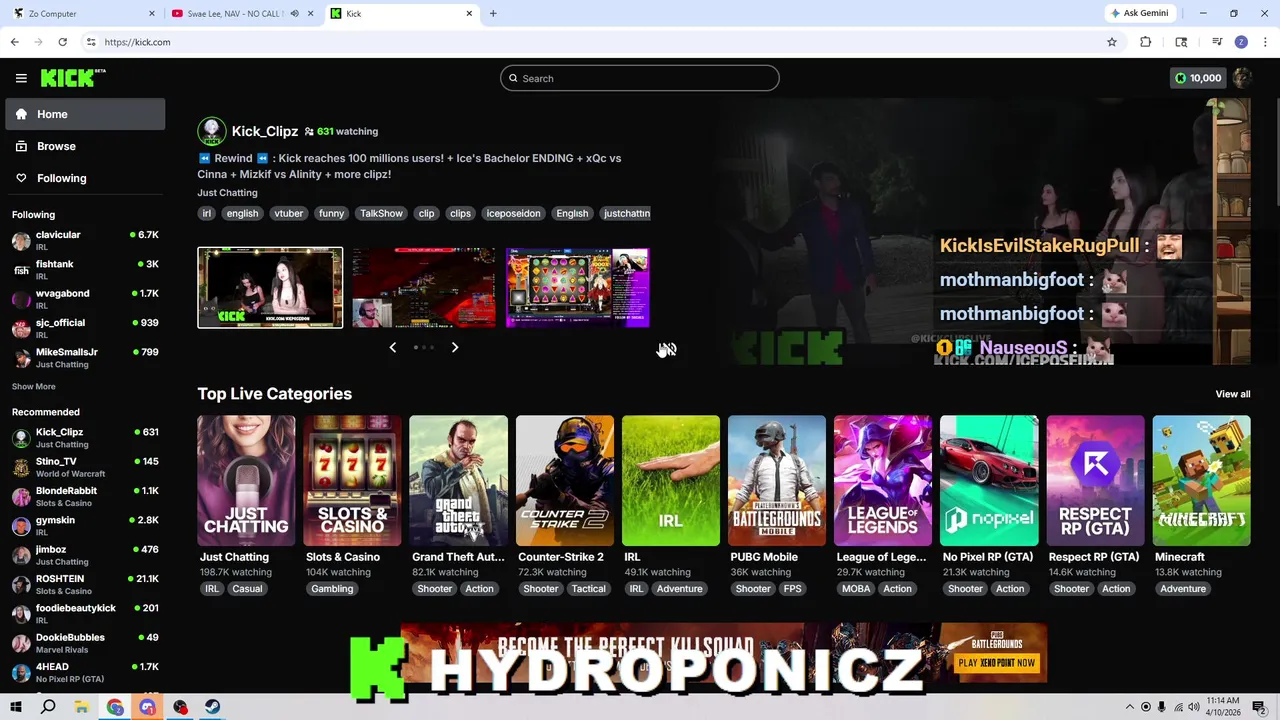Open MikeSmallsJr channel in sidebar
1280x720 pixels.
tap(85, 358)
